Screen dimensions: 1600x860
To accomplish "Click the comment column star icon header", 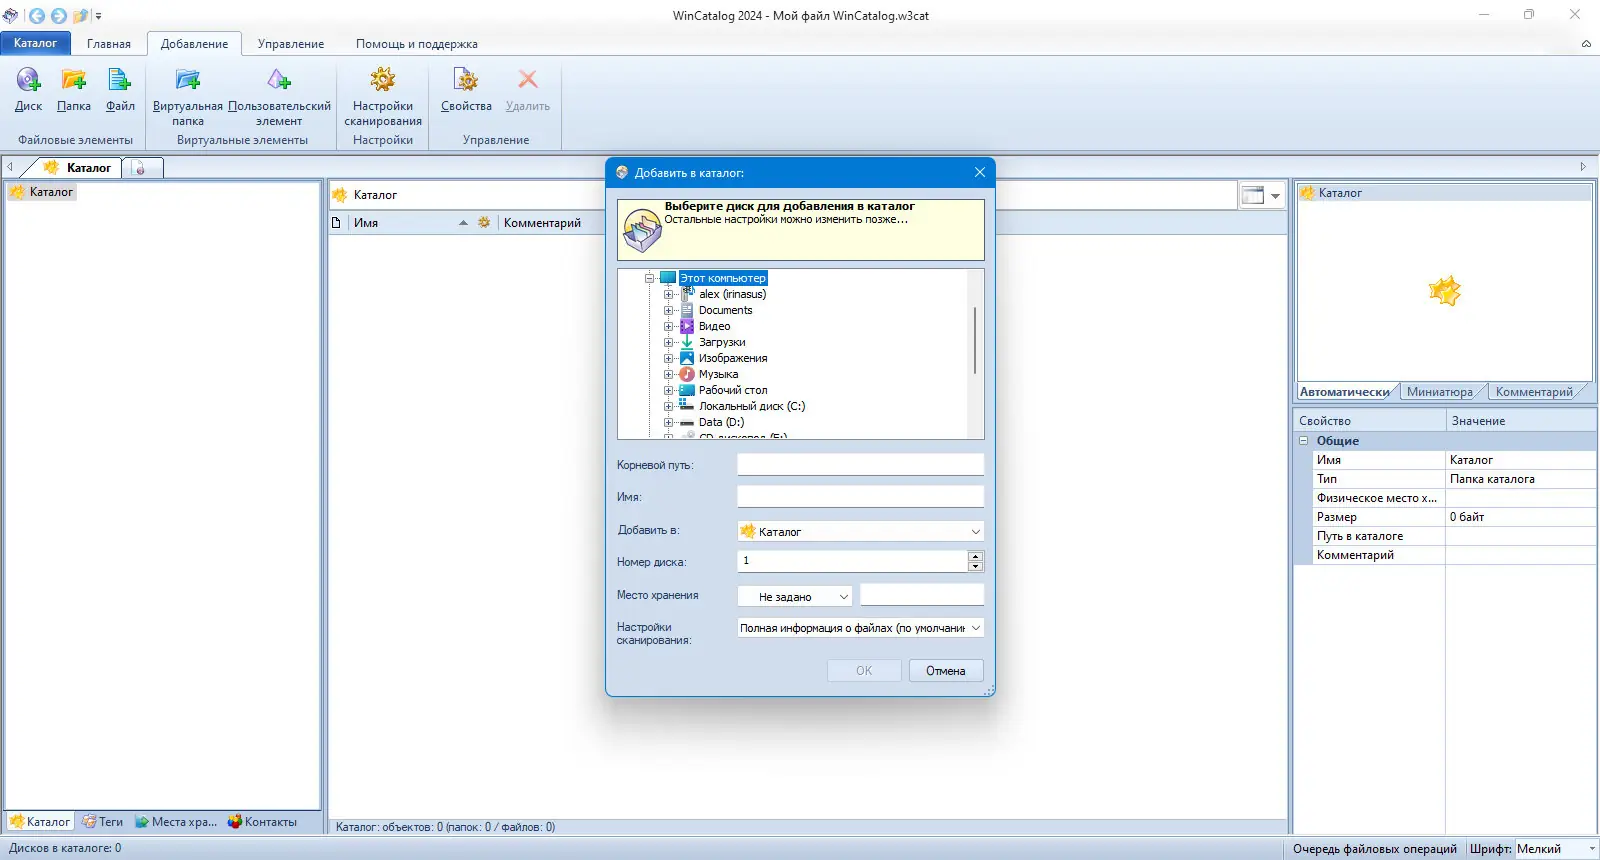I will [x=484, y=223].
